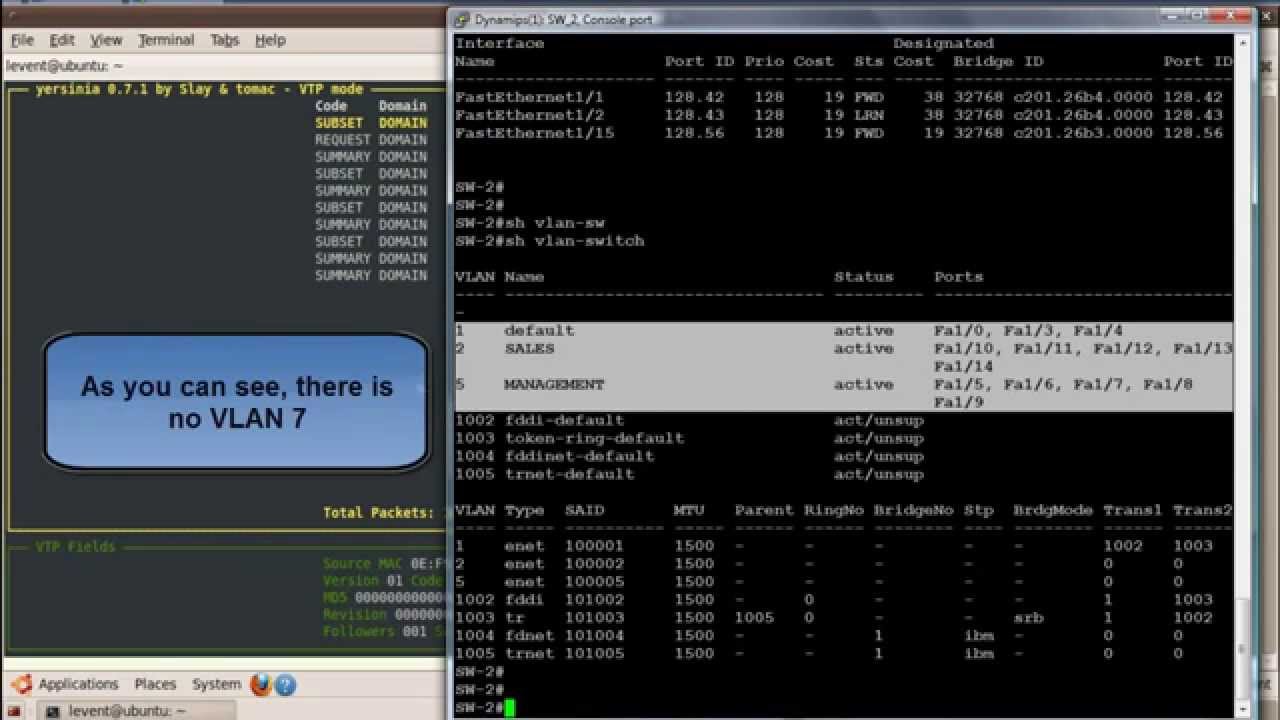This screenshot has width=1280, height=720.
Task: Open the blue help icon on the panel
Action: point(285,685)
